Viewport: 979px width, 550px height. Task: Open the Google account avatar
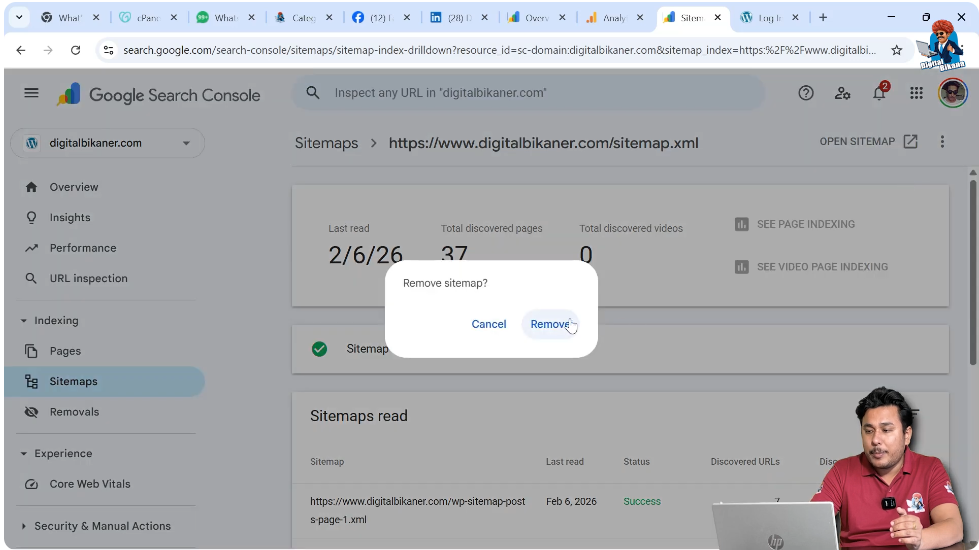(952, 94)
